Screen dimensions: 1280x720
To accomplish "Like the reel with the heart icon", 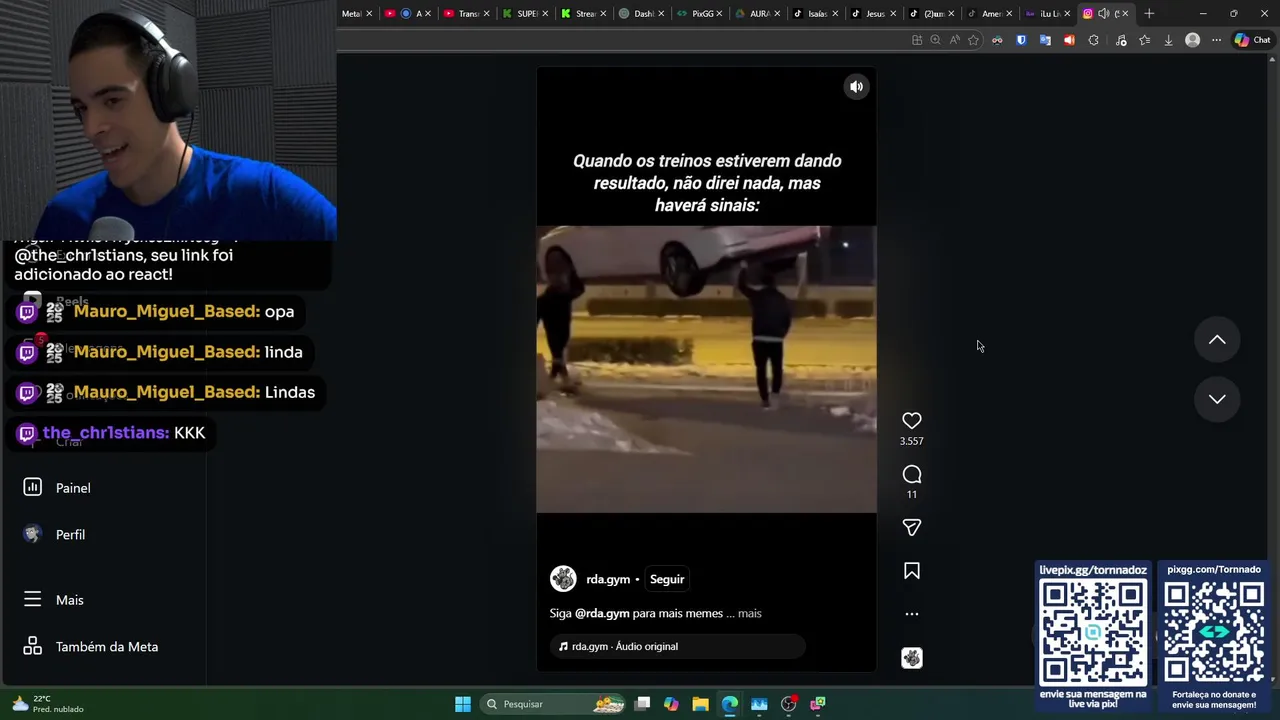I will pos(911,421).
